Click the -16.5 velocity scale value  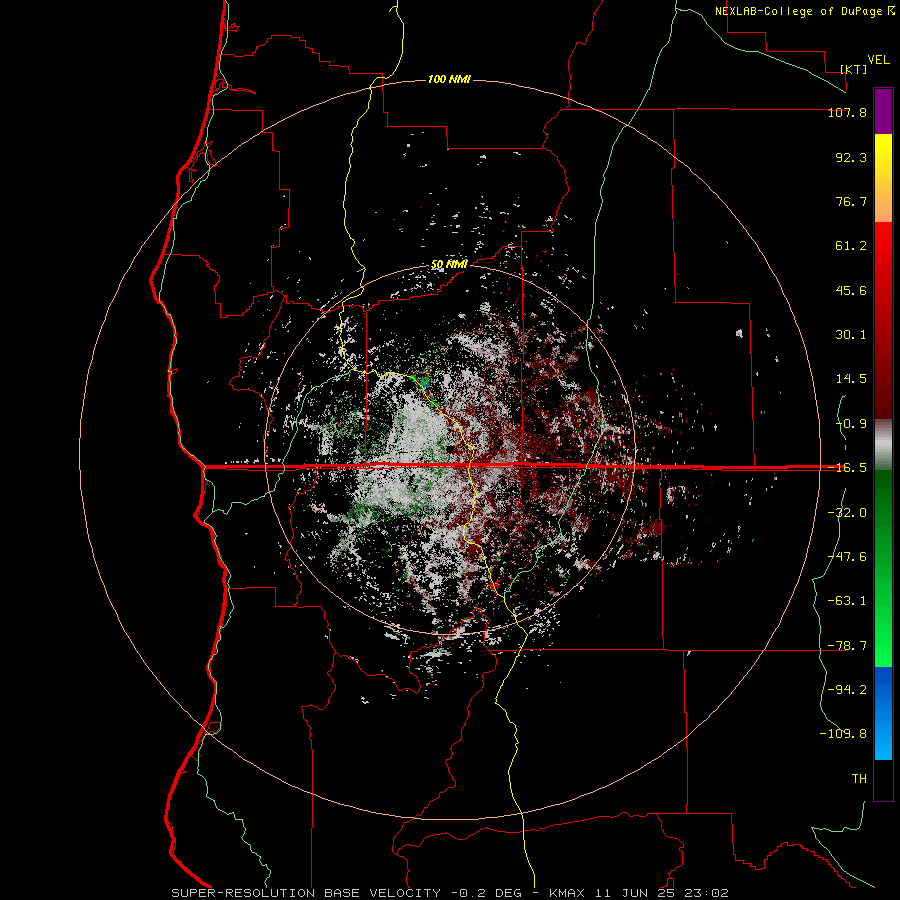coord(847,468)
